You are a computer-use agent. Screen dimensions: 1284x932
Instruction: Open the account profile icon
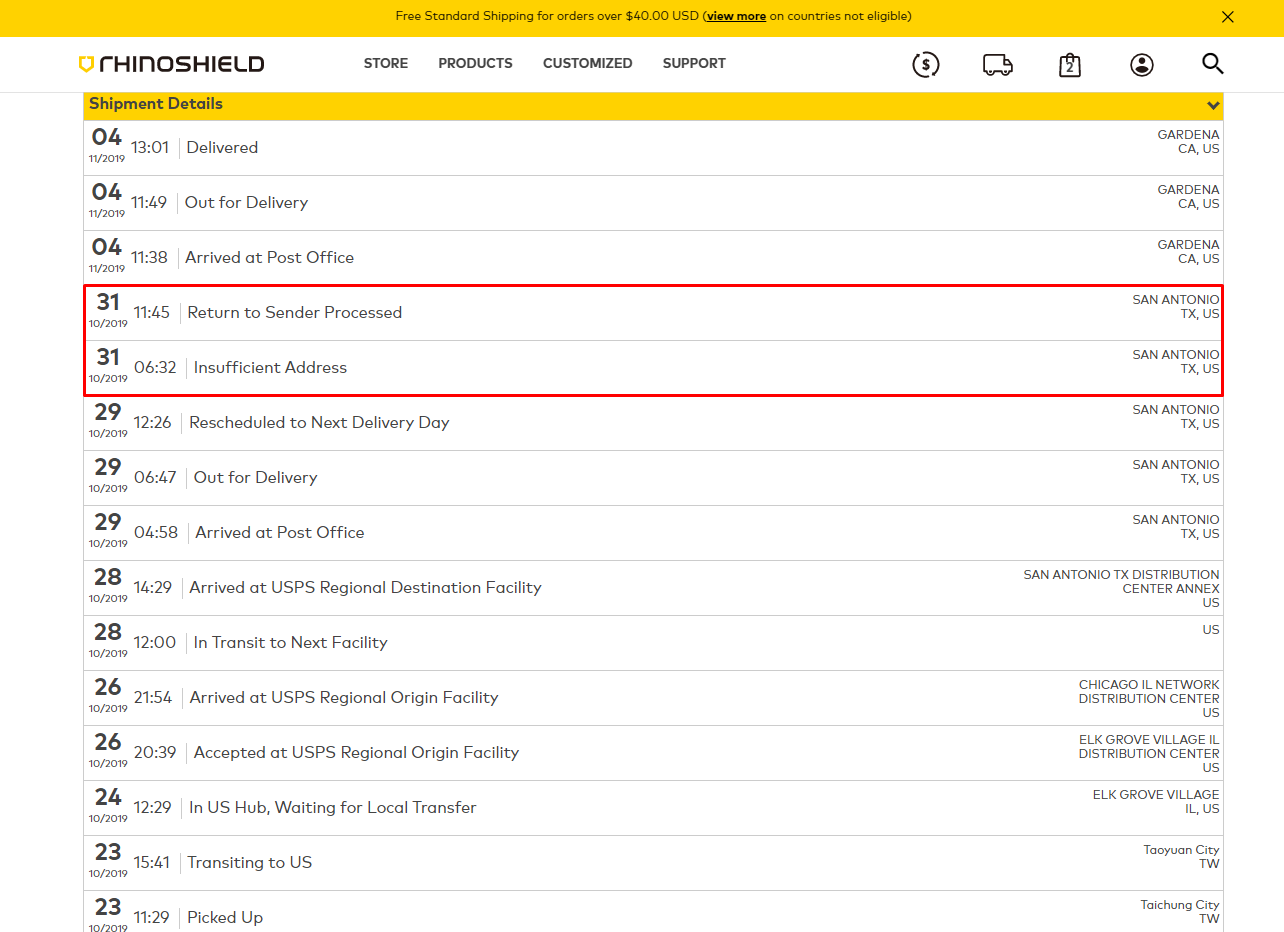click(1141, 64)
